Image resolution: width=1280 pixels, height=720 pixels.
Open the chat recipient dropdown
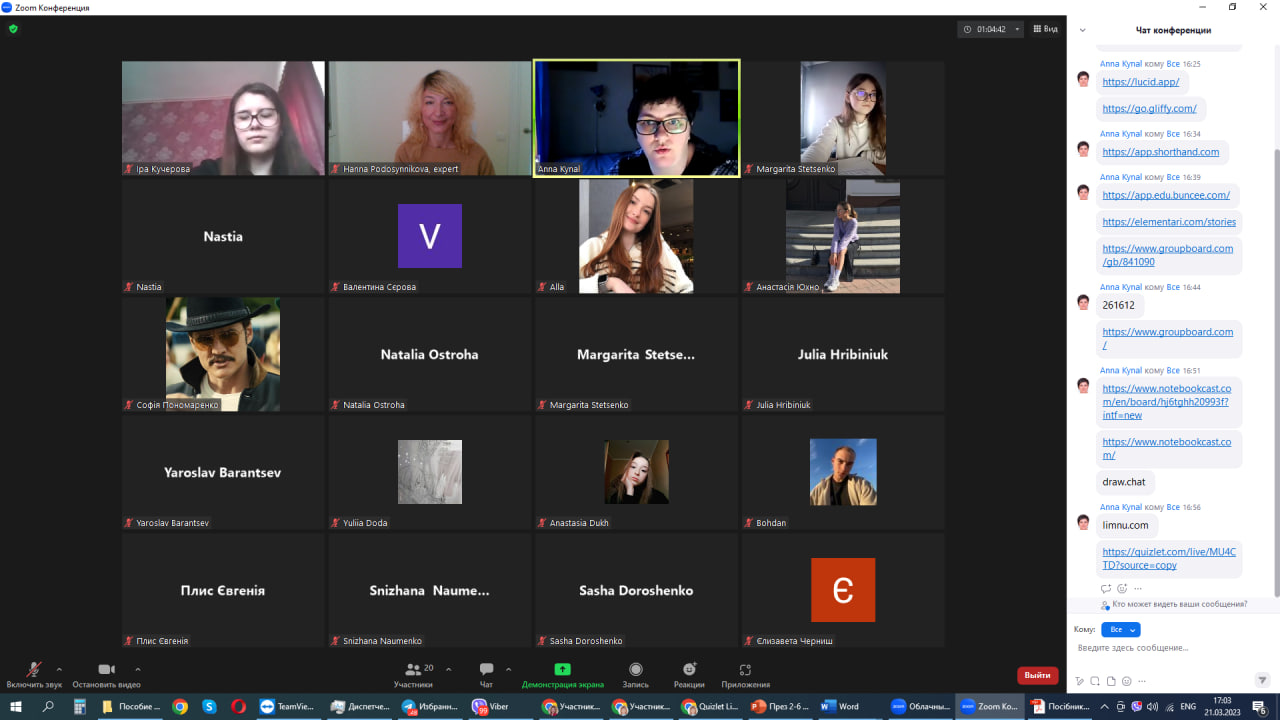[x=1120, y=629]
